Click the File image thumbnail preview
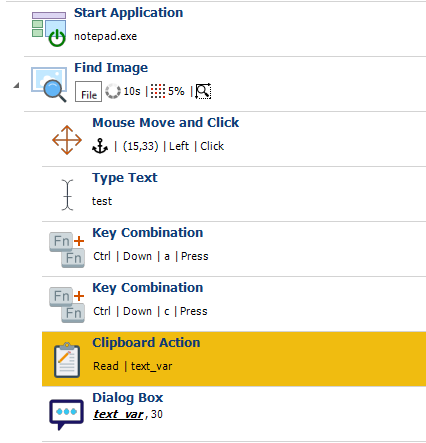 (88, 91)
